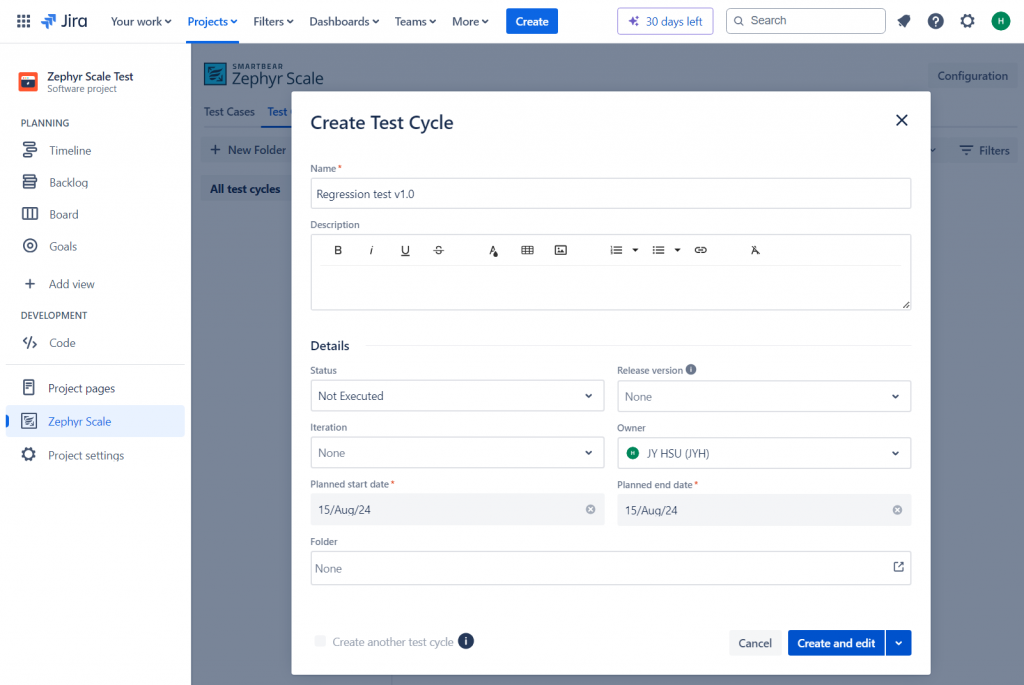This screenshot has width=1024, height=685.
Task: Click into the Description text area
Action: tap(611, 287)
